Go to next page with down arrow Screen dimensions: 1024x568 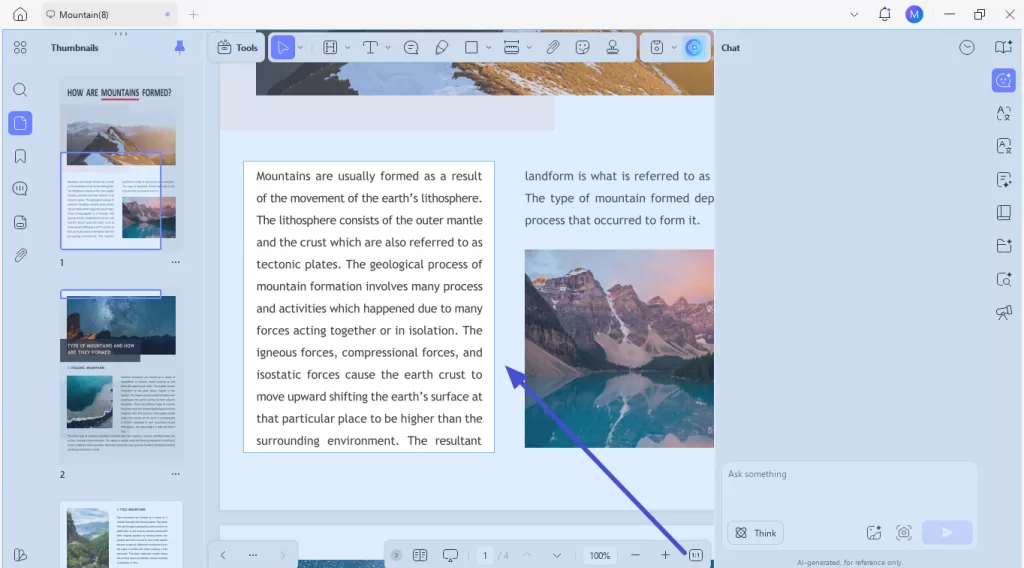557,555
